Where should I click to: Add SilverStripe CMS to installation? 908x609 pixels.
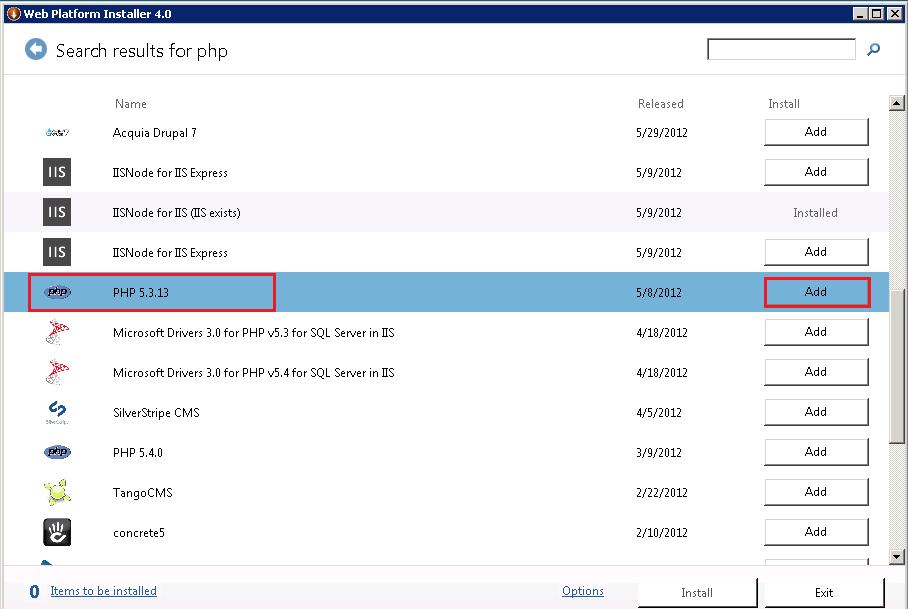click(816, 412)
